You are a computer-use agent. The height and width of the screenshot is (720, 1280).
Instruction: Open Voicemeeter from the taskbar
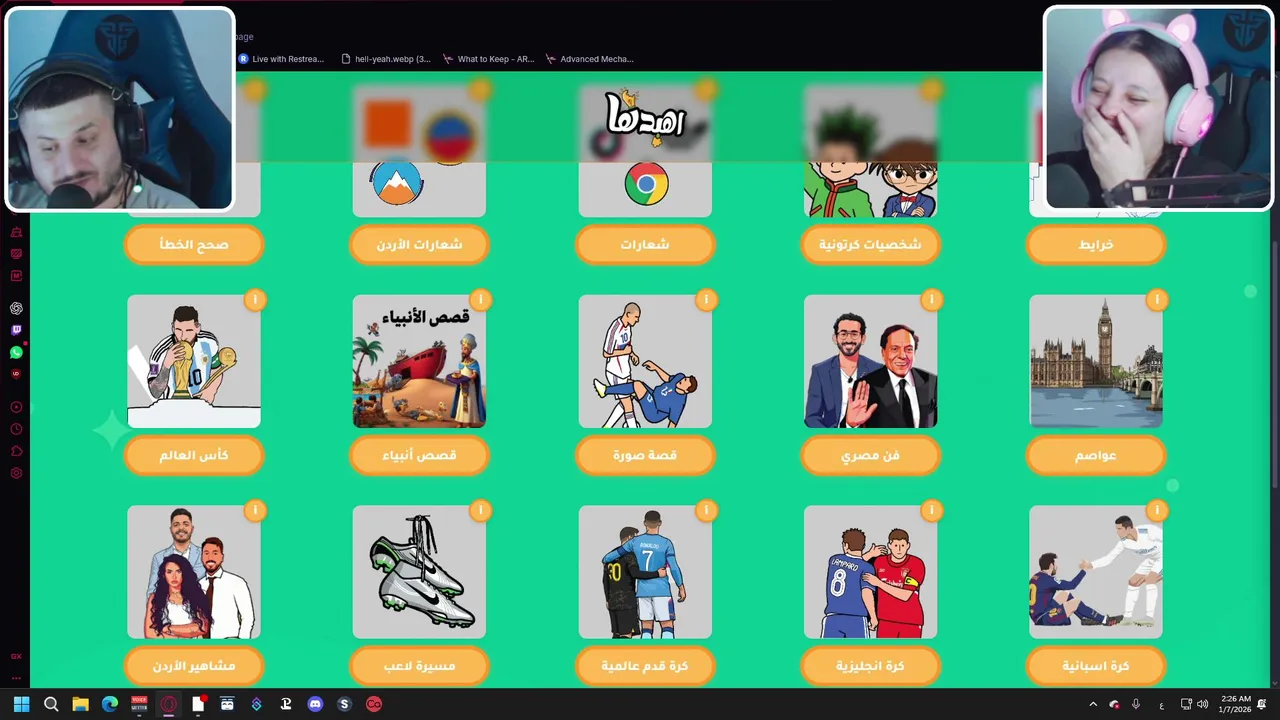click(x=139, y=704)
